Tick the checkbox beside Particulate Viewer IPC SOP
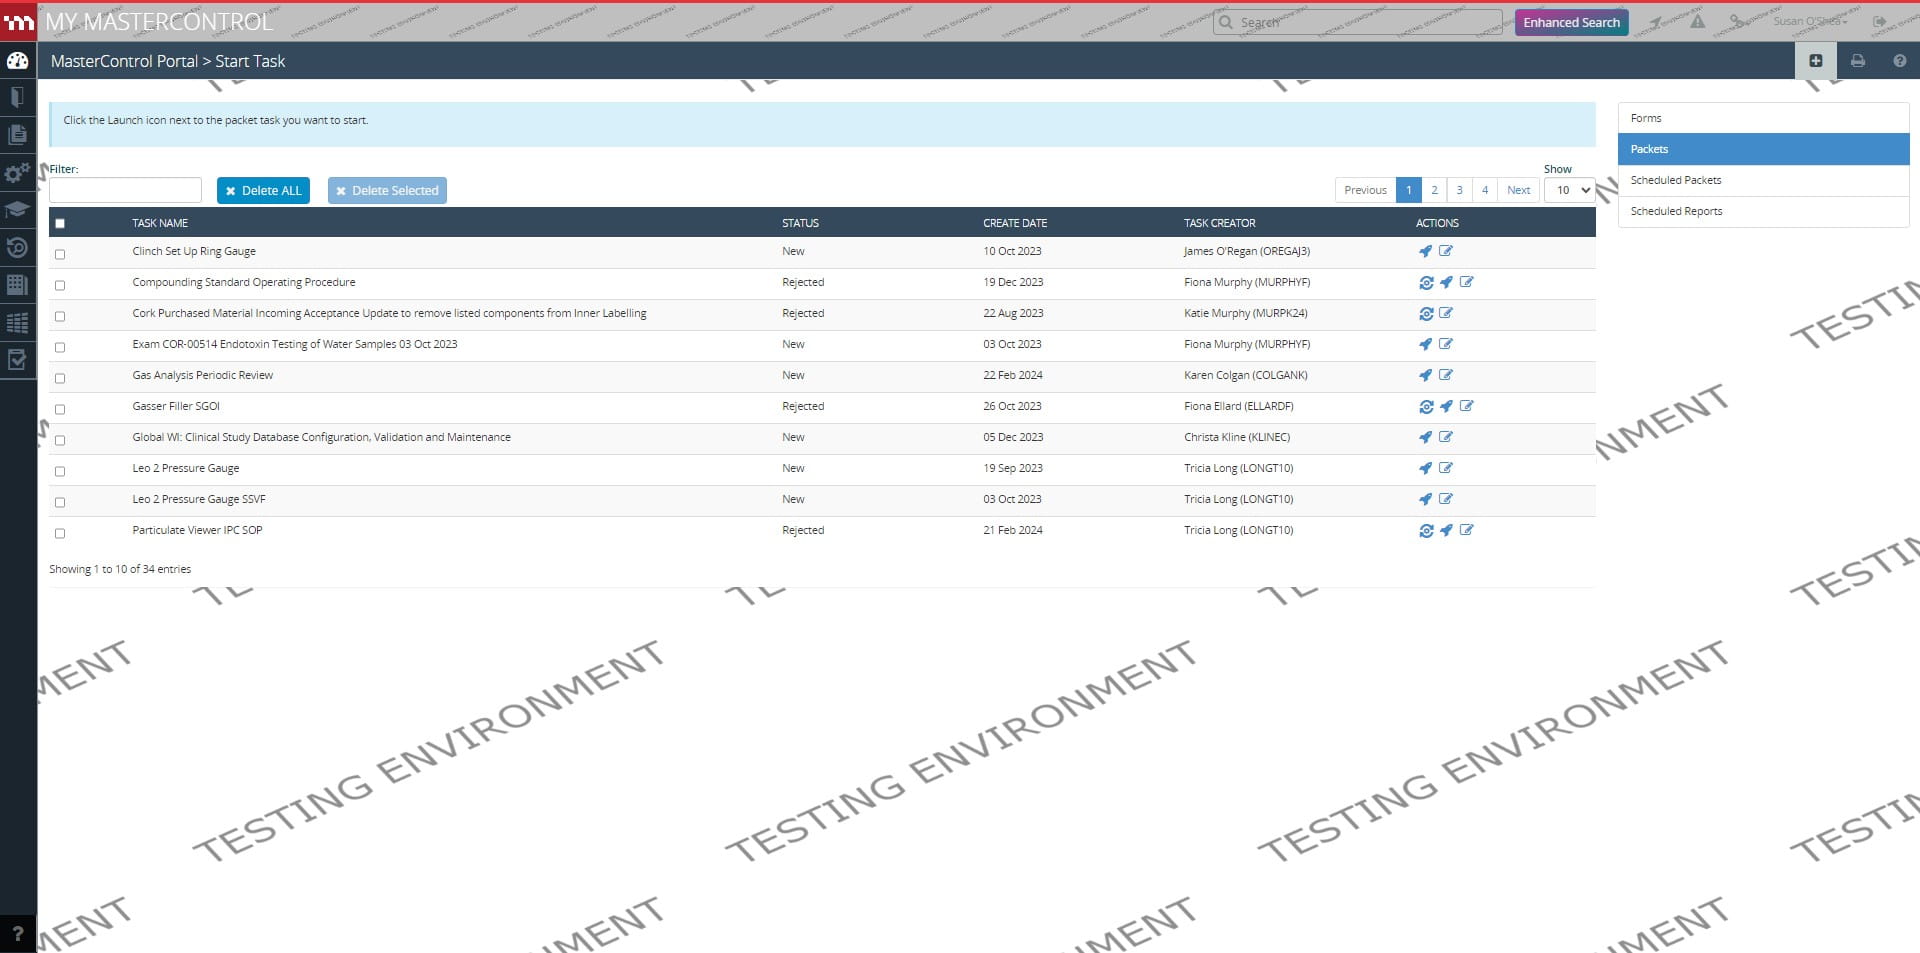 (60, 533)
